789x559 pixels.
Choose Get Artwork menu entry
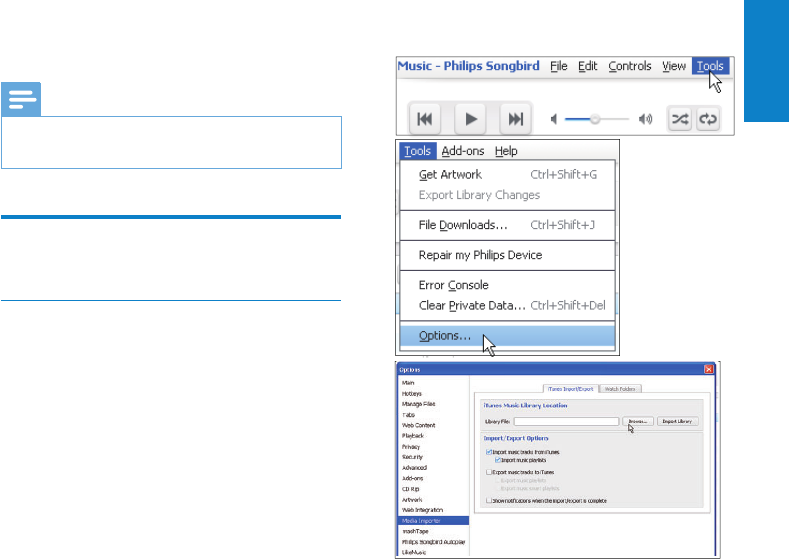(507, 175)
